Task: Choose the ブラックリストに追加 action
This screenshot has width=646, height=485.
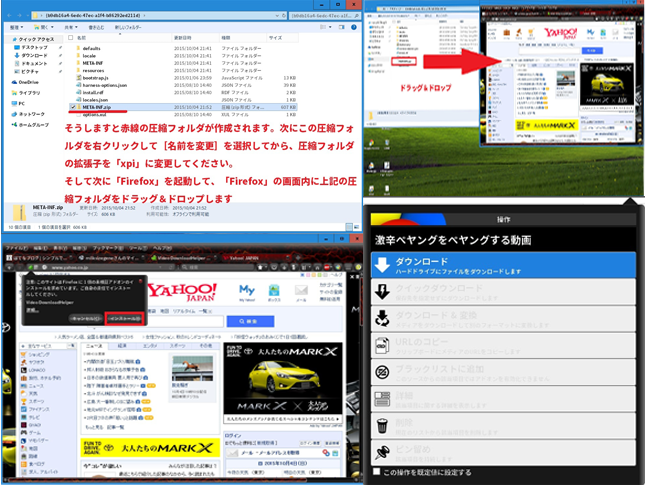Action: 503,373
